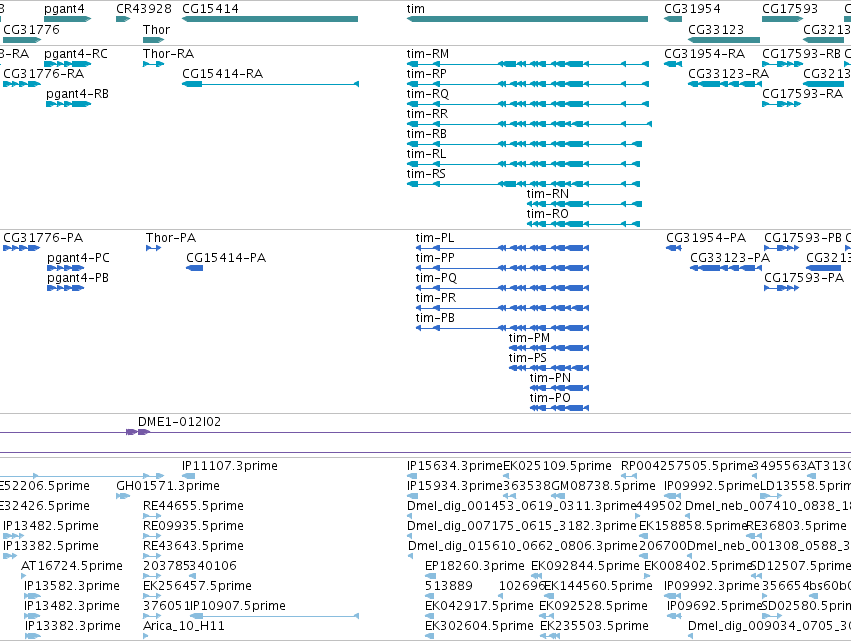Select protein tim-PB
Viewport: 851px width, 641px height.
503,328
